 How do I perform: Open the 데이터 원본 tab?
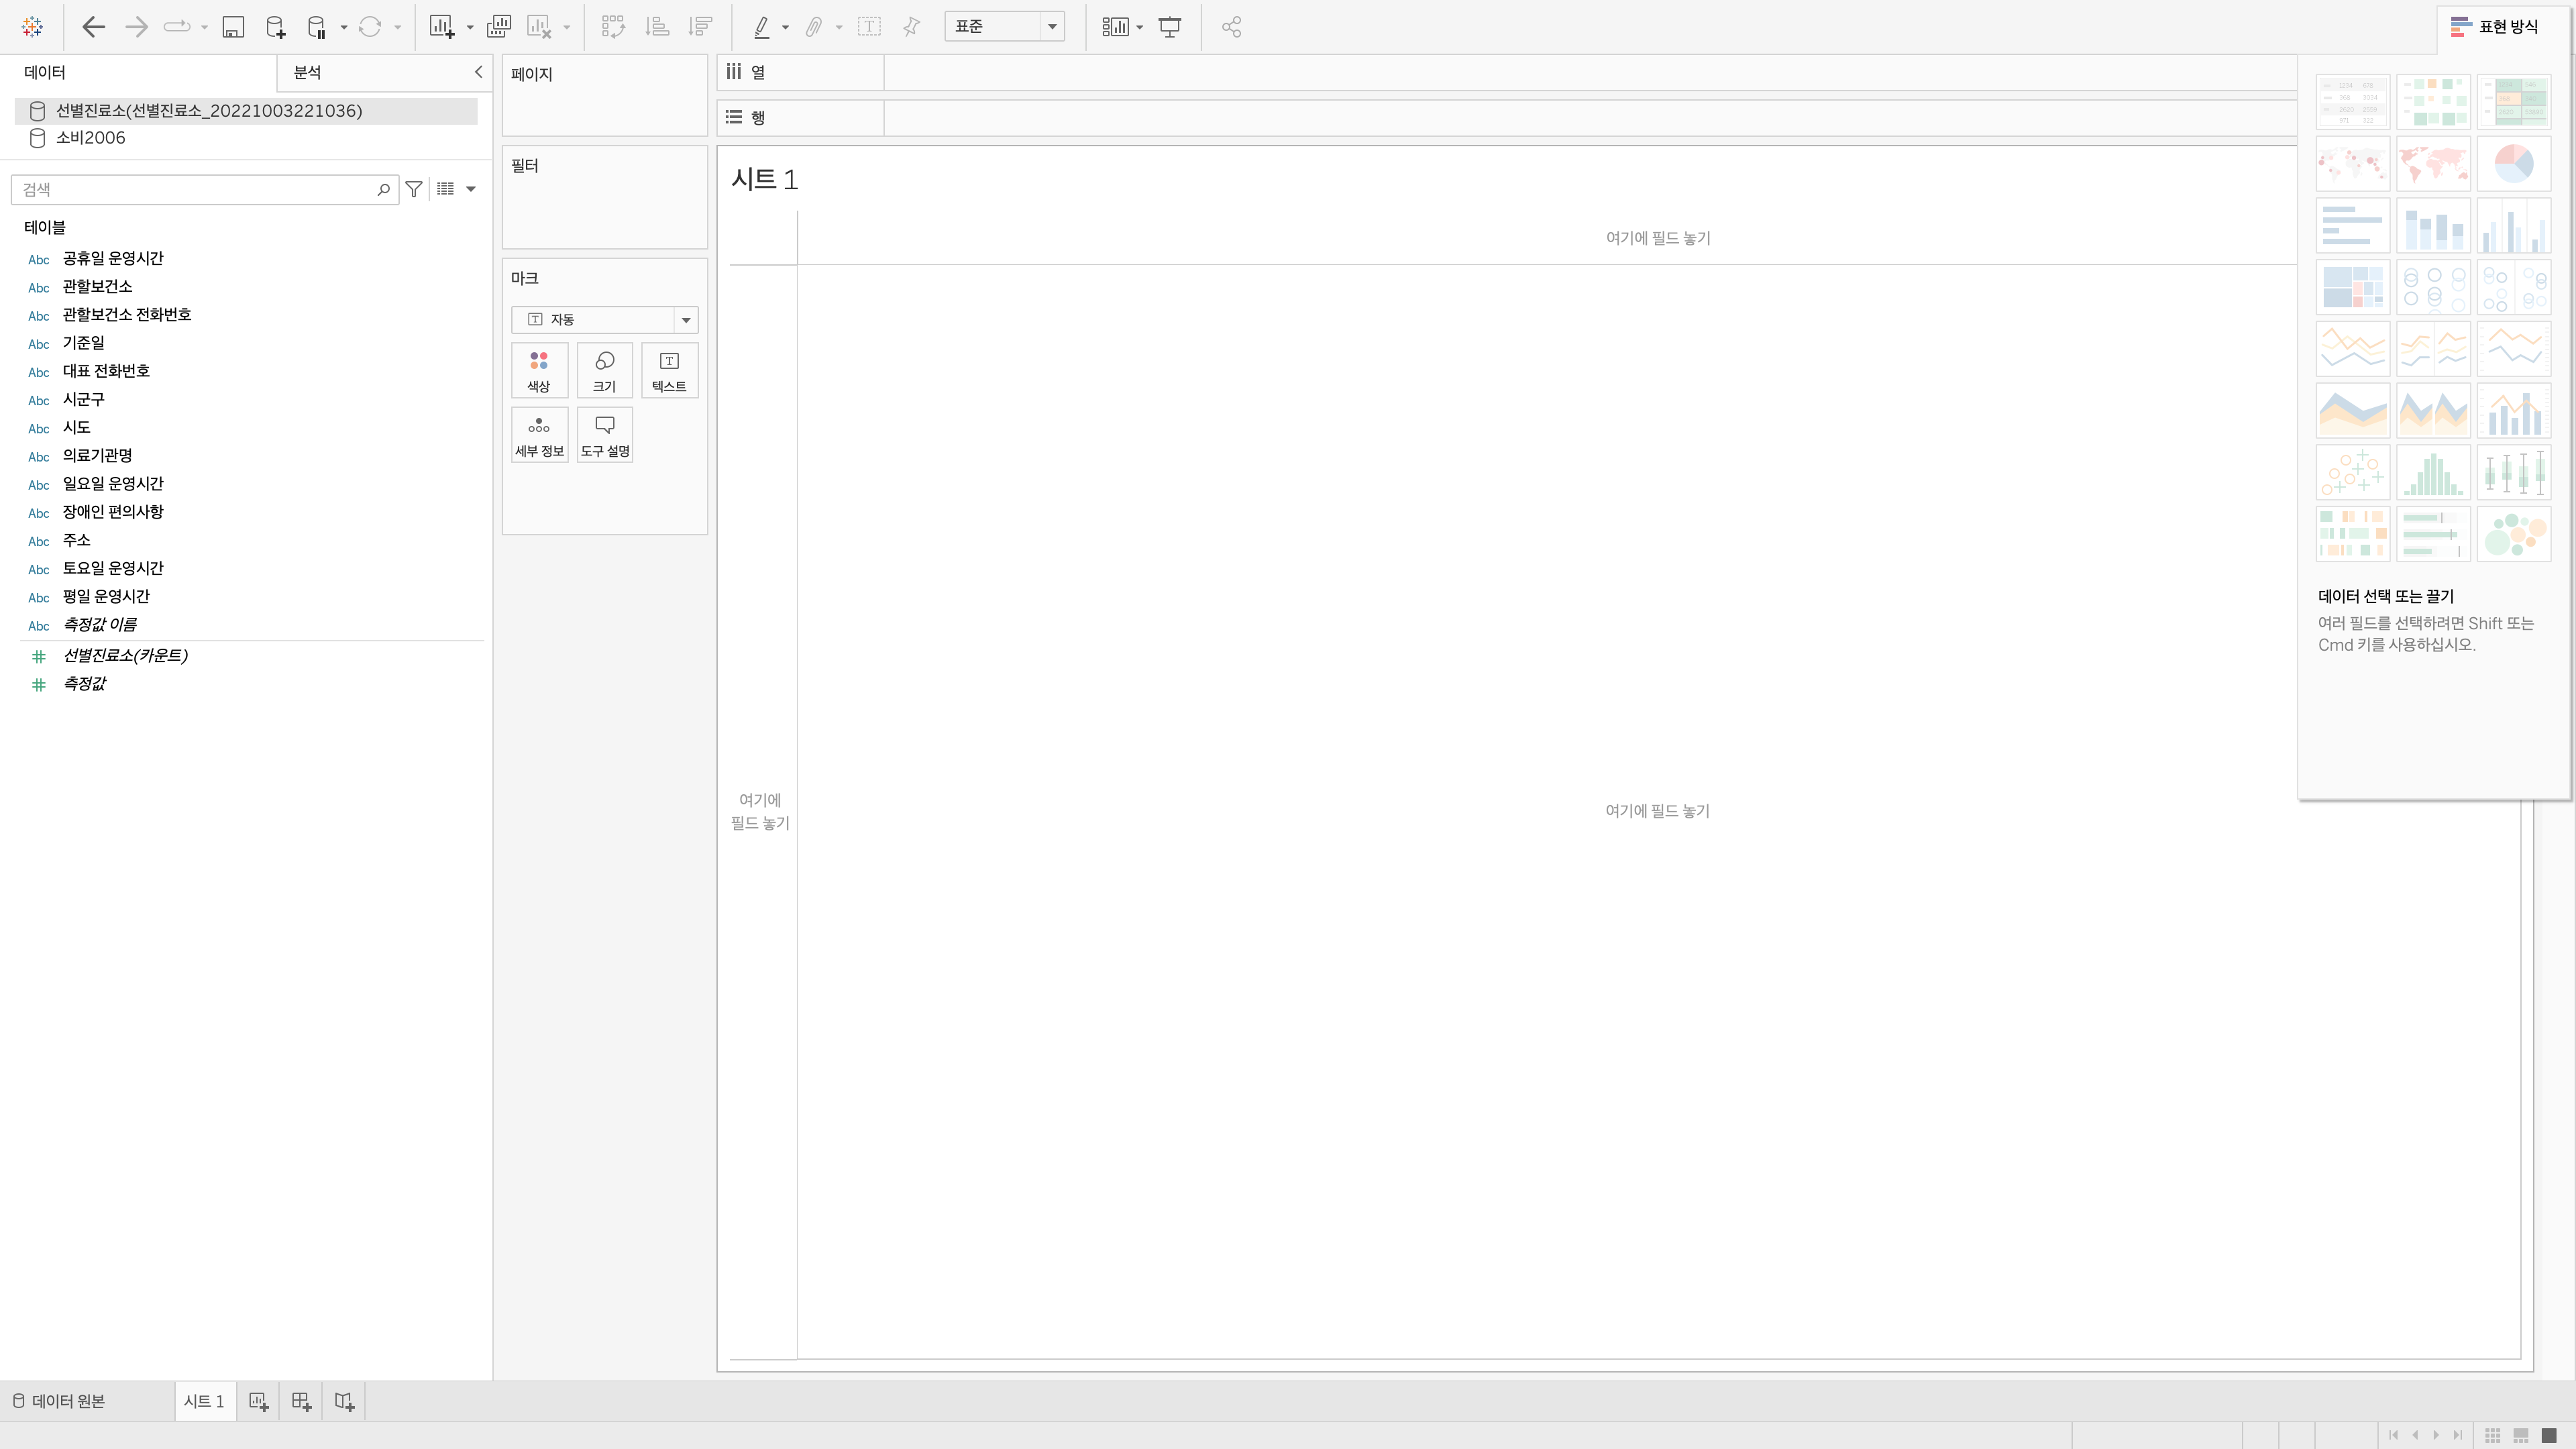tap(59, 1401)
